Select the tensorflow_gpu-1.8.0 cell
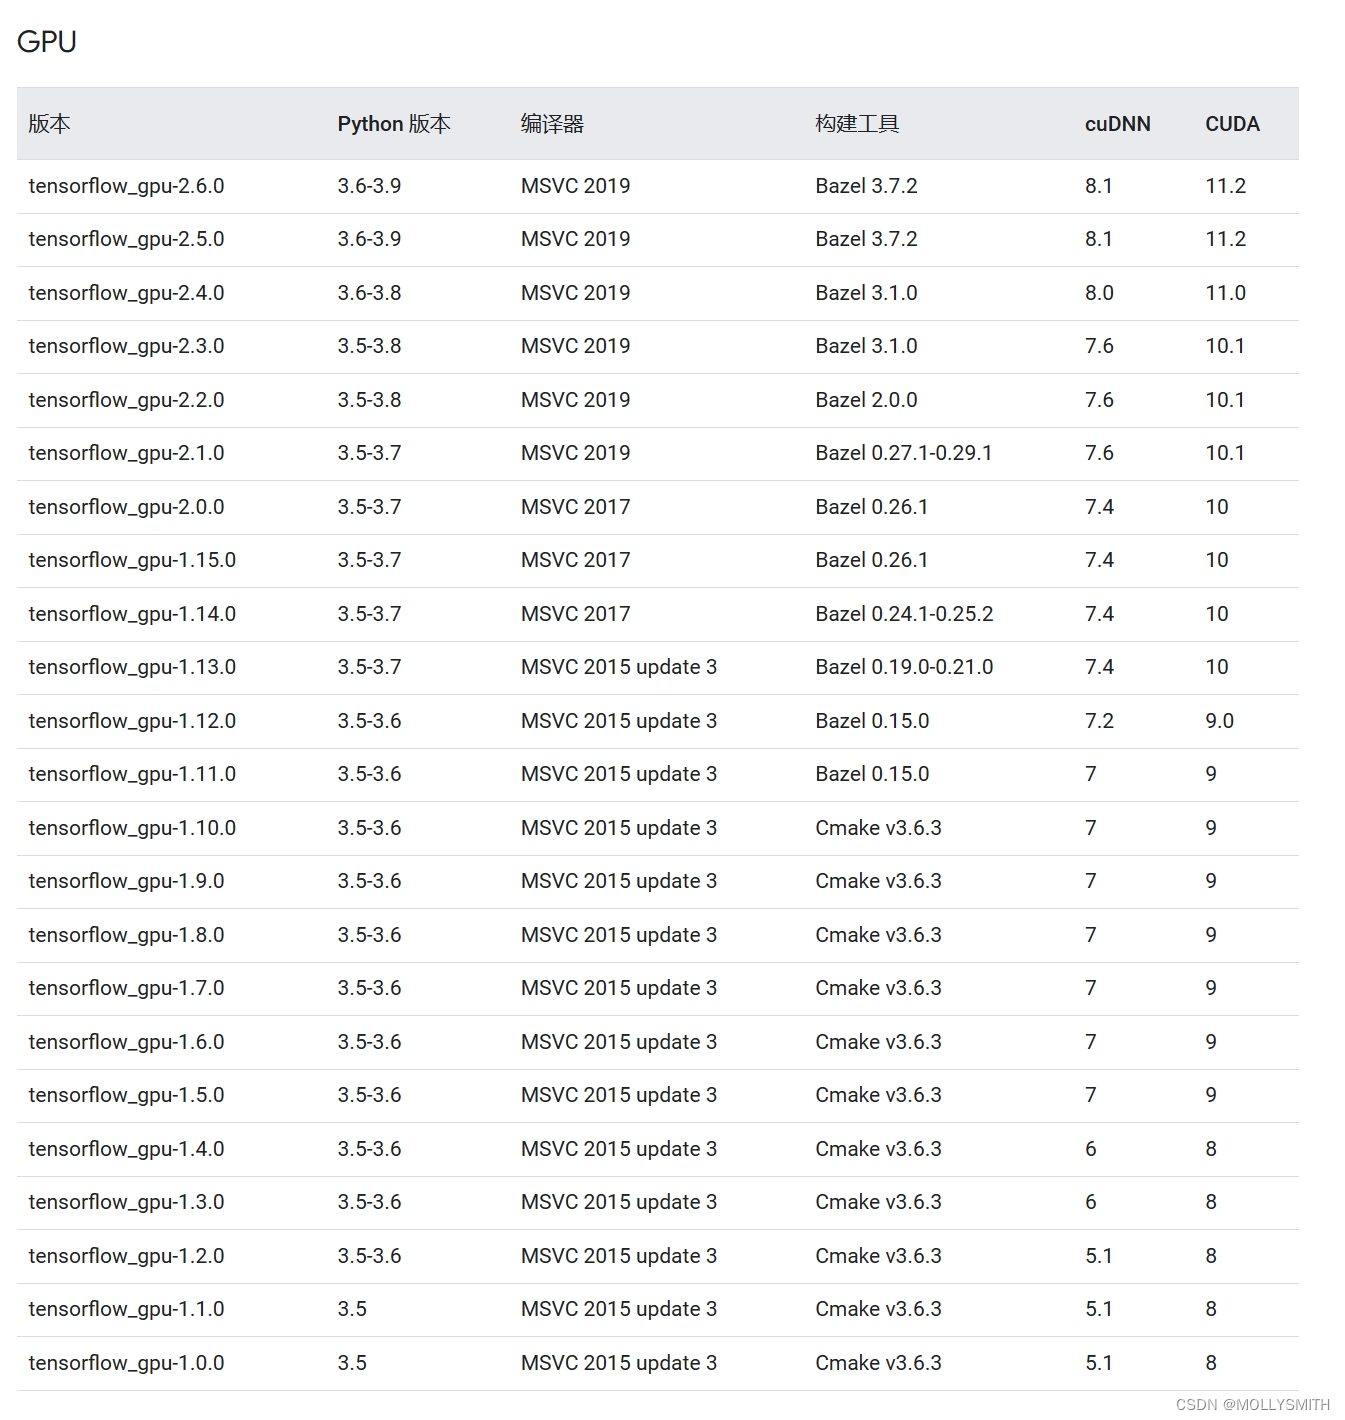 [126, 935]
